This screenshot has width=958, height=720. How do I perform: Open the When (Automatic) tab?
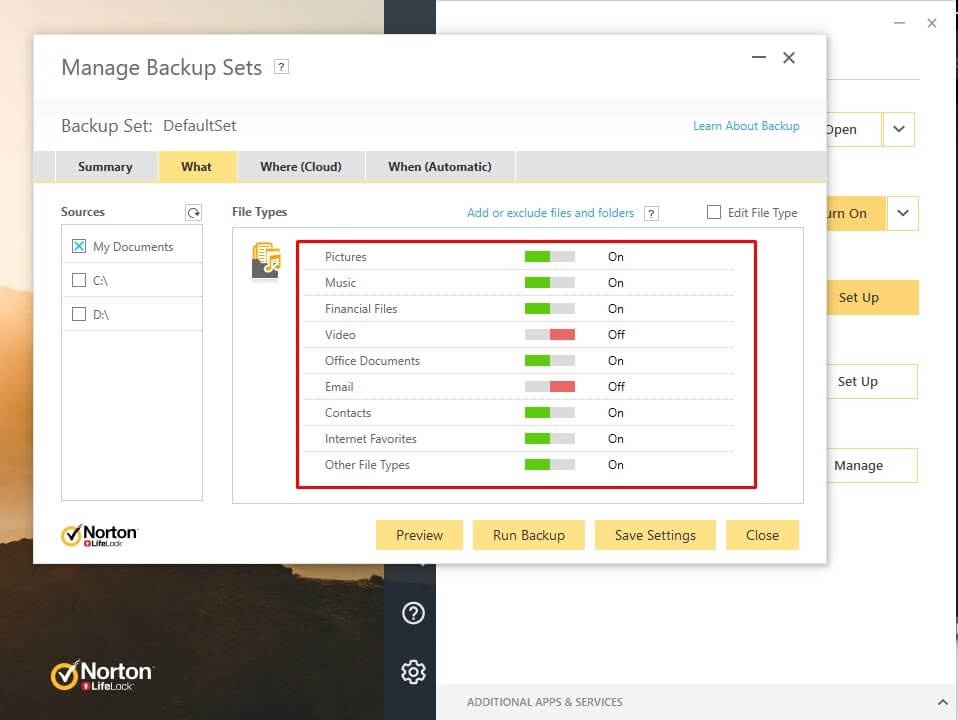tap(439, 166)
